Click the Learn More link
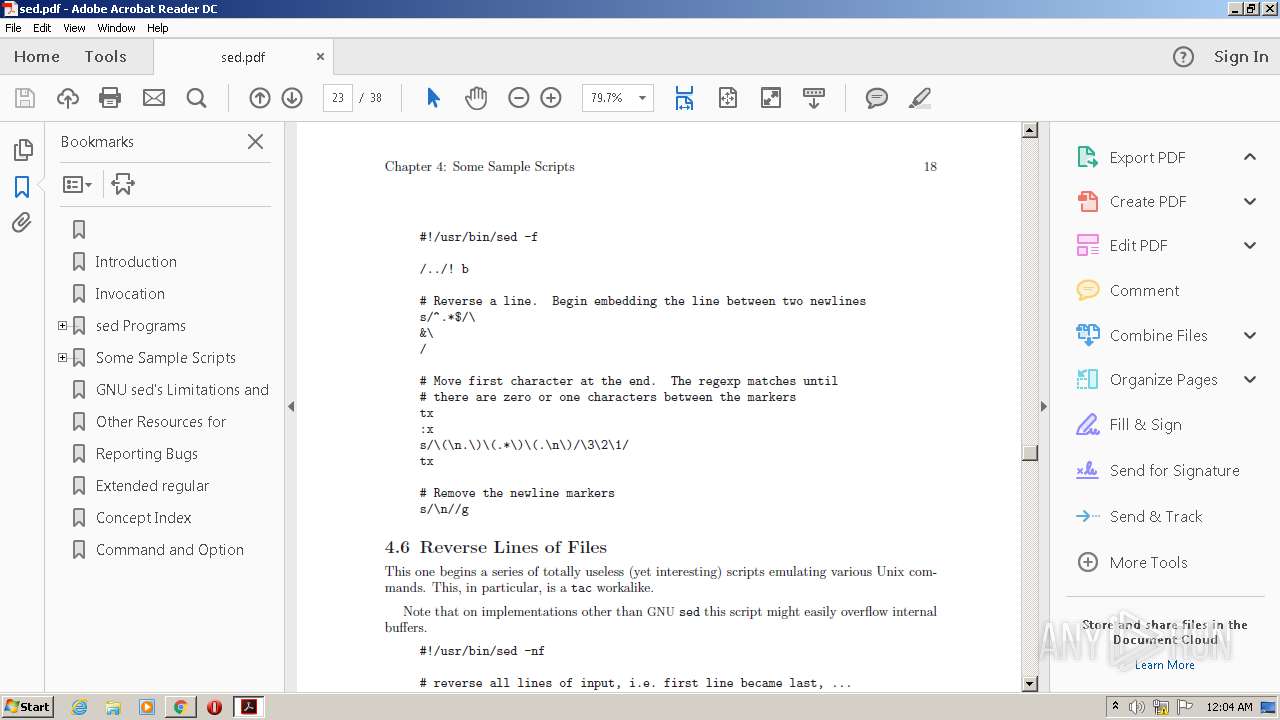The height and width of the screenshot is (720, 1280). tap(1164, 665)
